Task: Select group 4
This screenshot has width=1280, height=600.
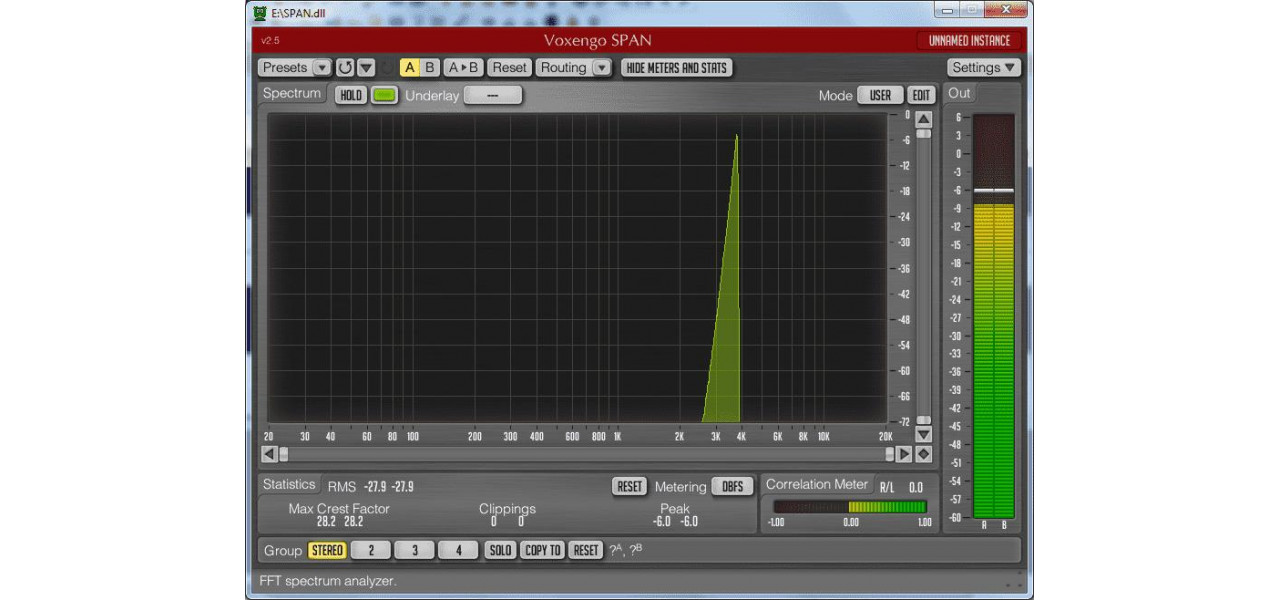Action: [x=458, y=550]
